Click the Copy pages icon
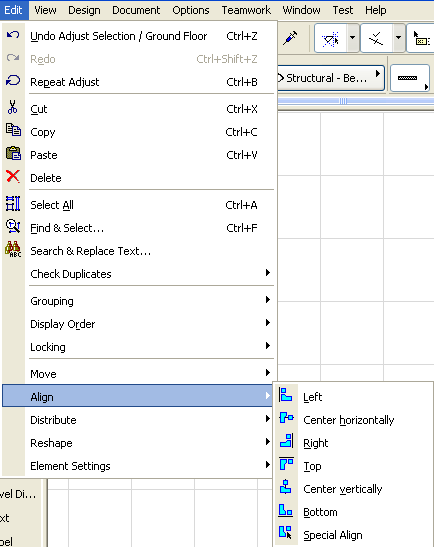This screenshot has height=547, width=434. pyautogui.click(x=13, y=130)
